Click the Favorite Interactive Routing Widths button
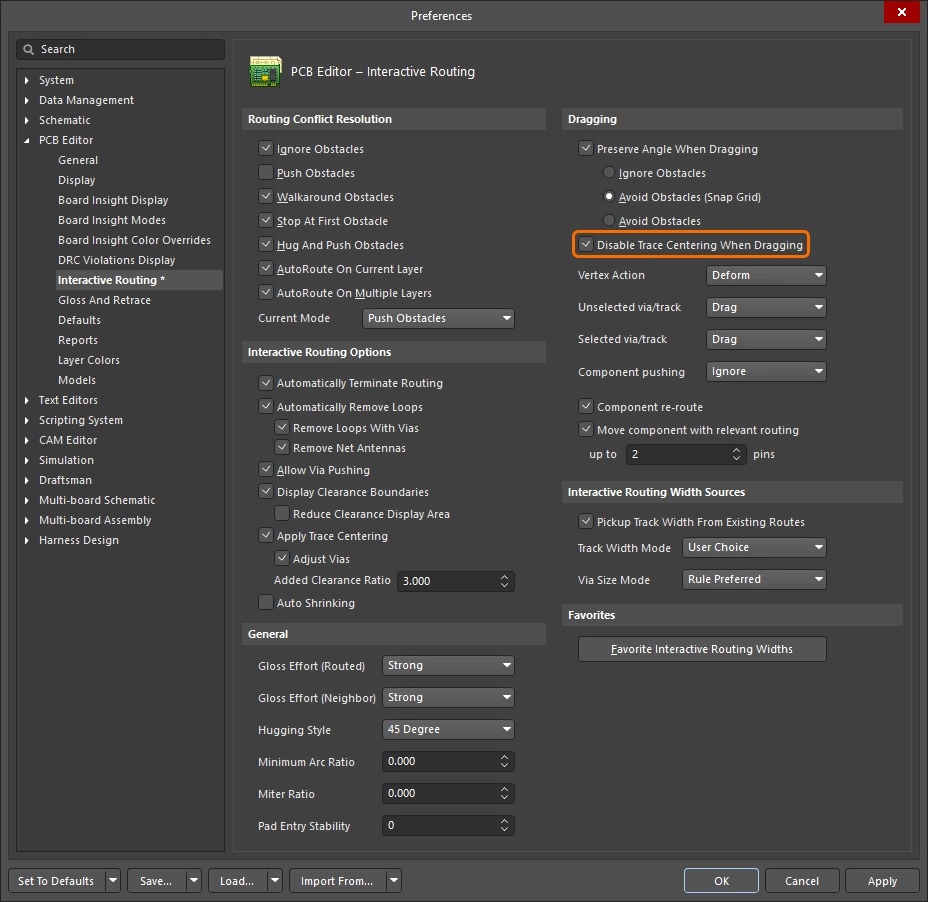Viewport: 928px width, 902px height. (702, 649)
